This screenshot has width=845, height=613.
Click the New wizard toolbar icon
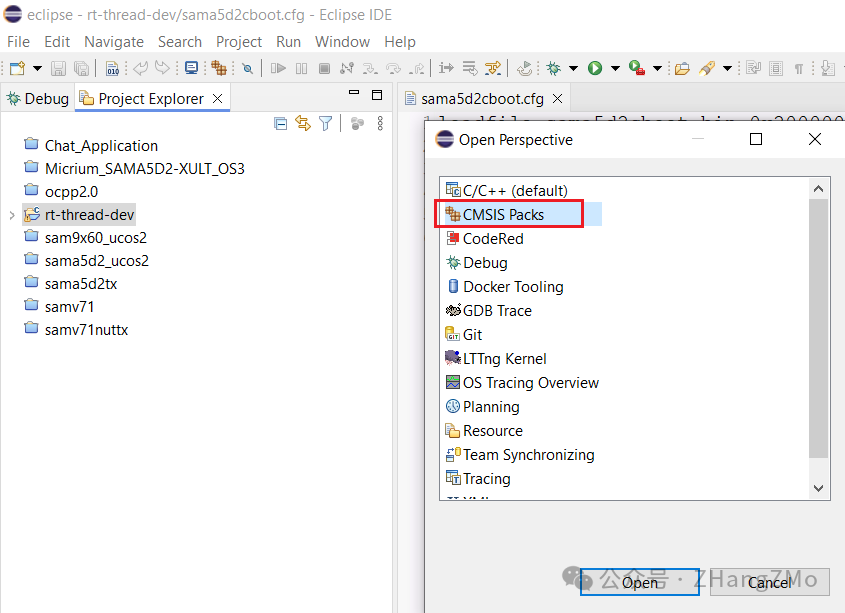(x=18, y=68)
